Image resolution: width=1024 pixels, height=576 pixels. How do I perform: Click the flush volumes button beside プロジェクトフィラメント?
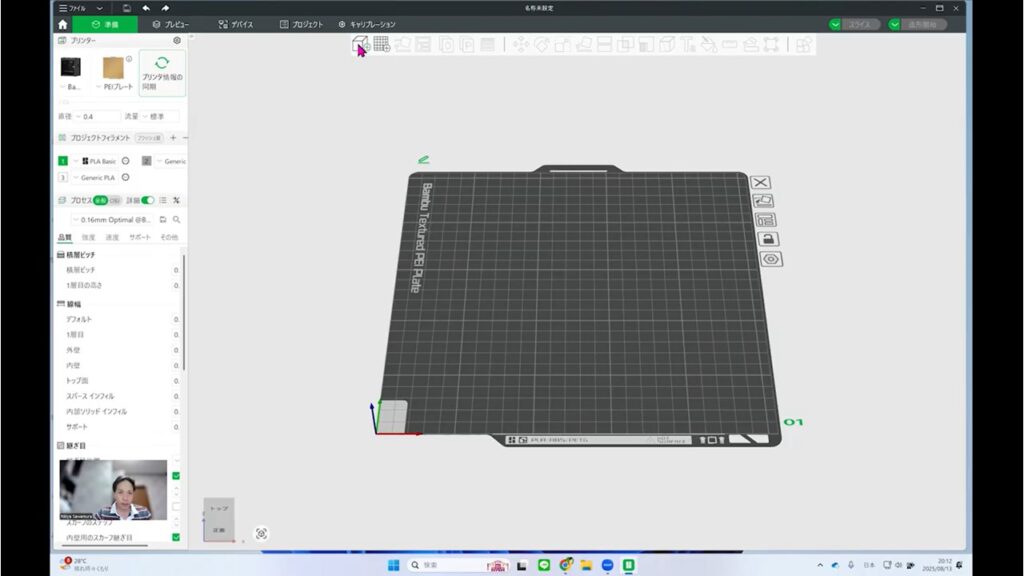tap(149, 138)
